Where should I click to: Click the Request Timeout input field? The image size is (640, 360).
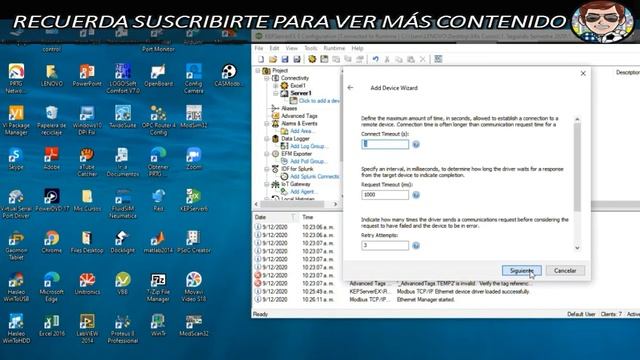385,195
